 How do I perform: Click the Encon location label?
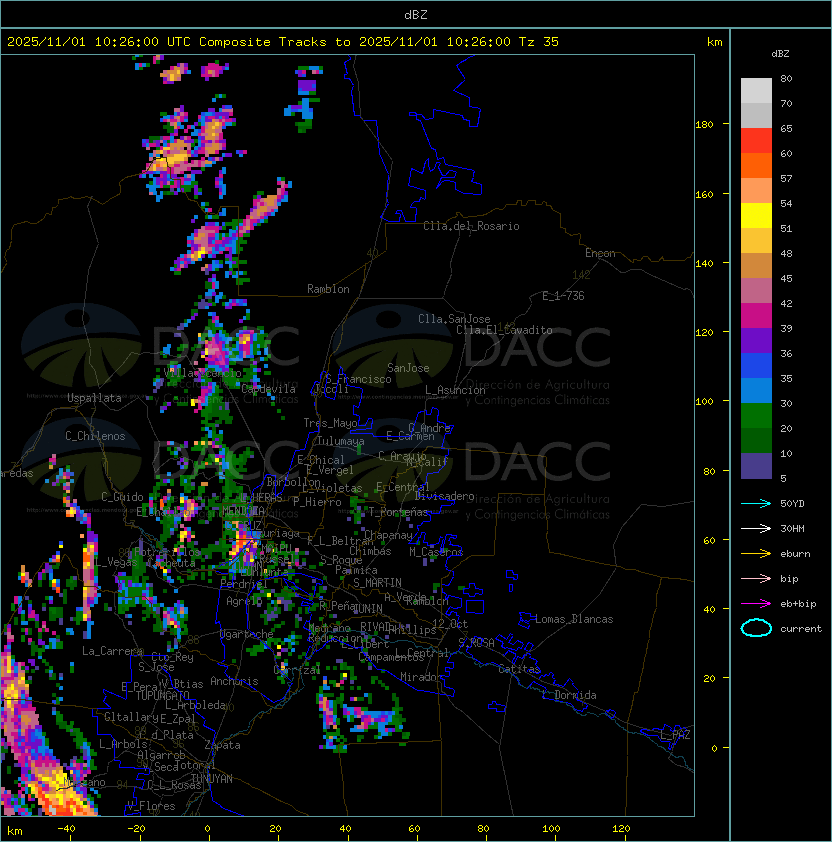[x=600, y=253]
